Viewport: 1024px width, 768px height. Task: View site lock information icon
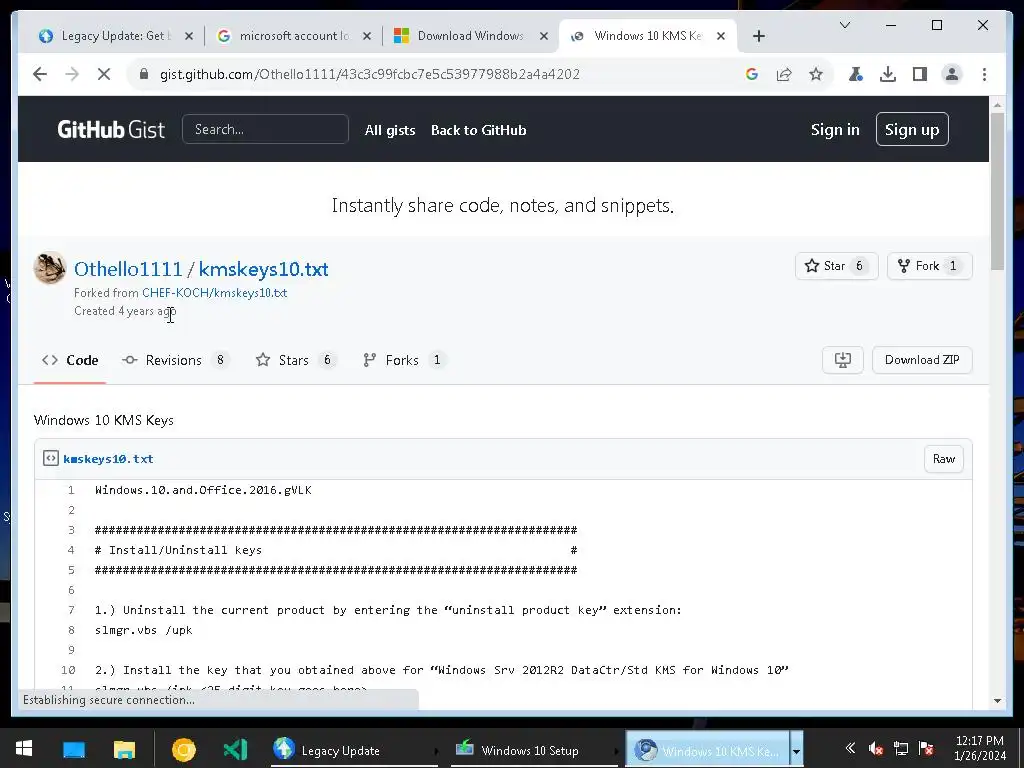pyautogui.click(x=144, y=74)
